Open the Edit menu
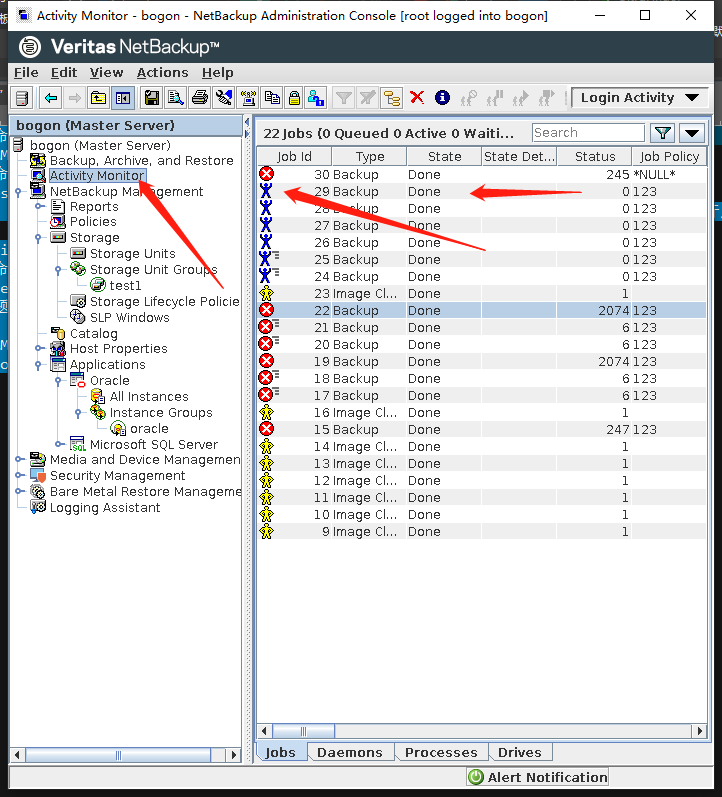 [64, 73]
